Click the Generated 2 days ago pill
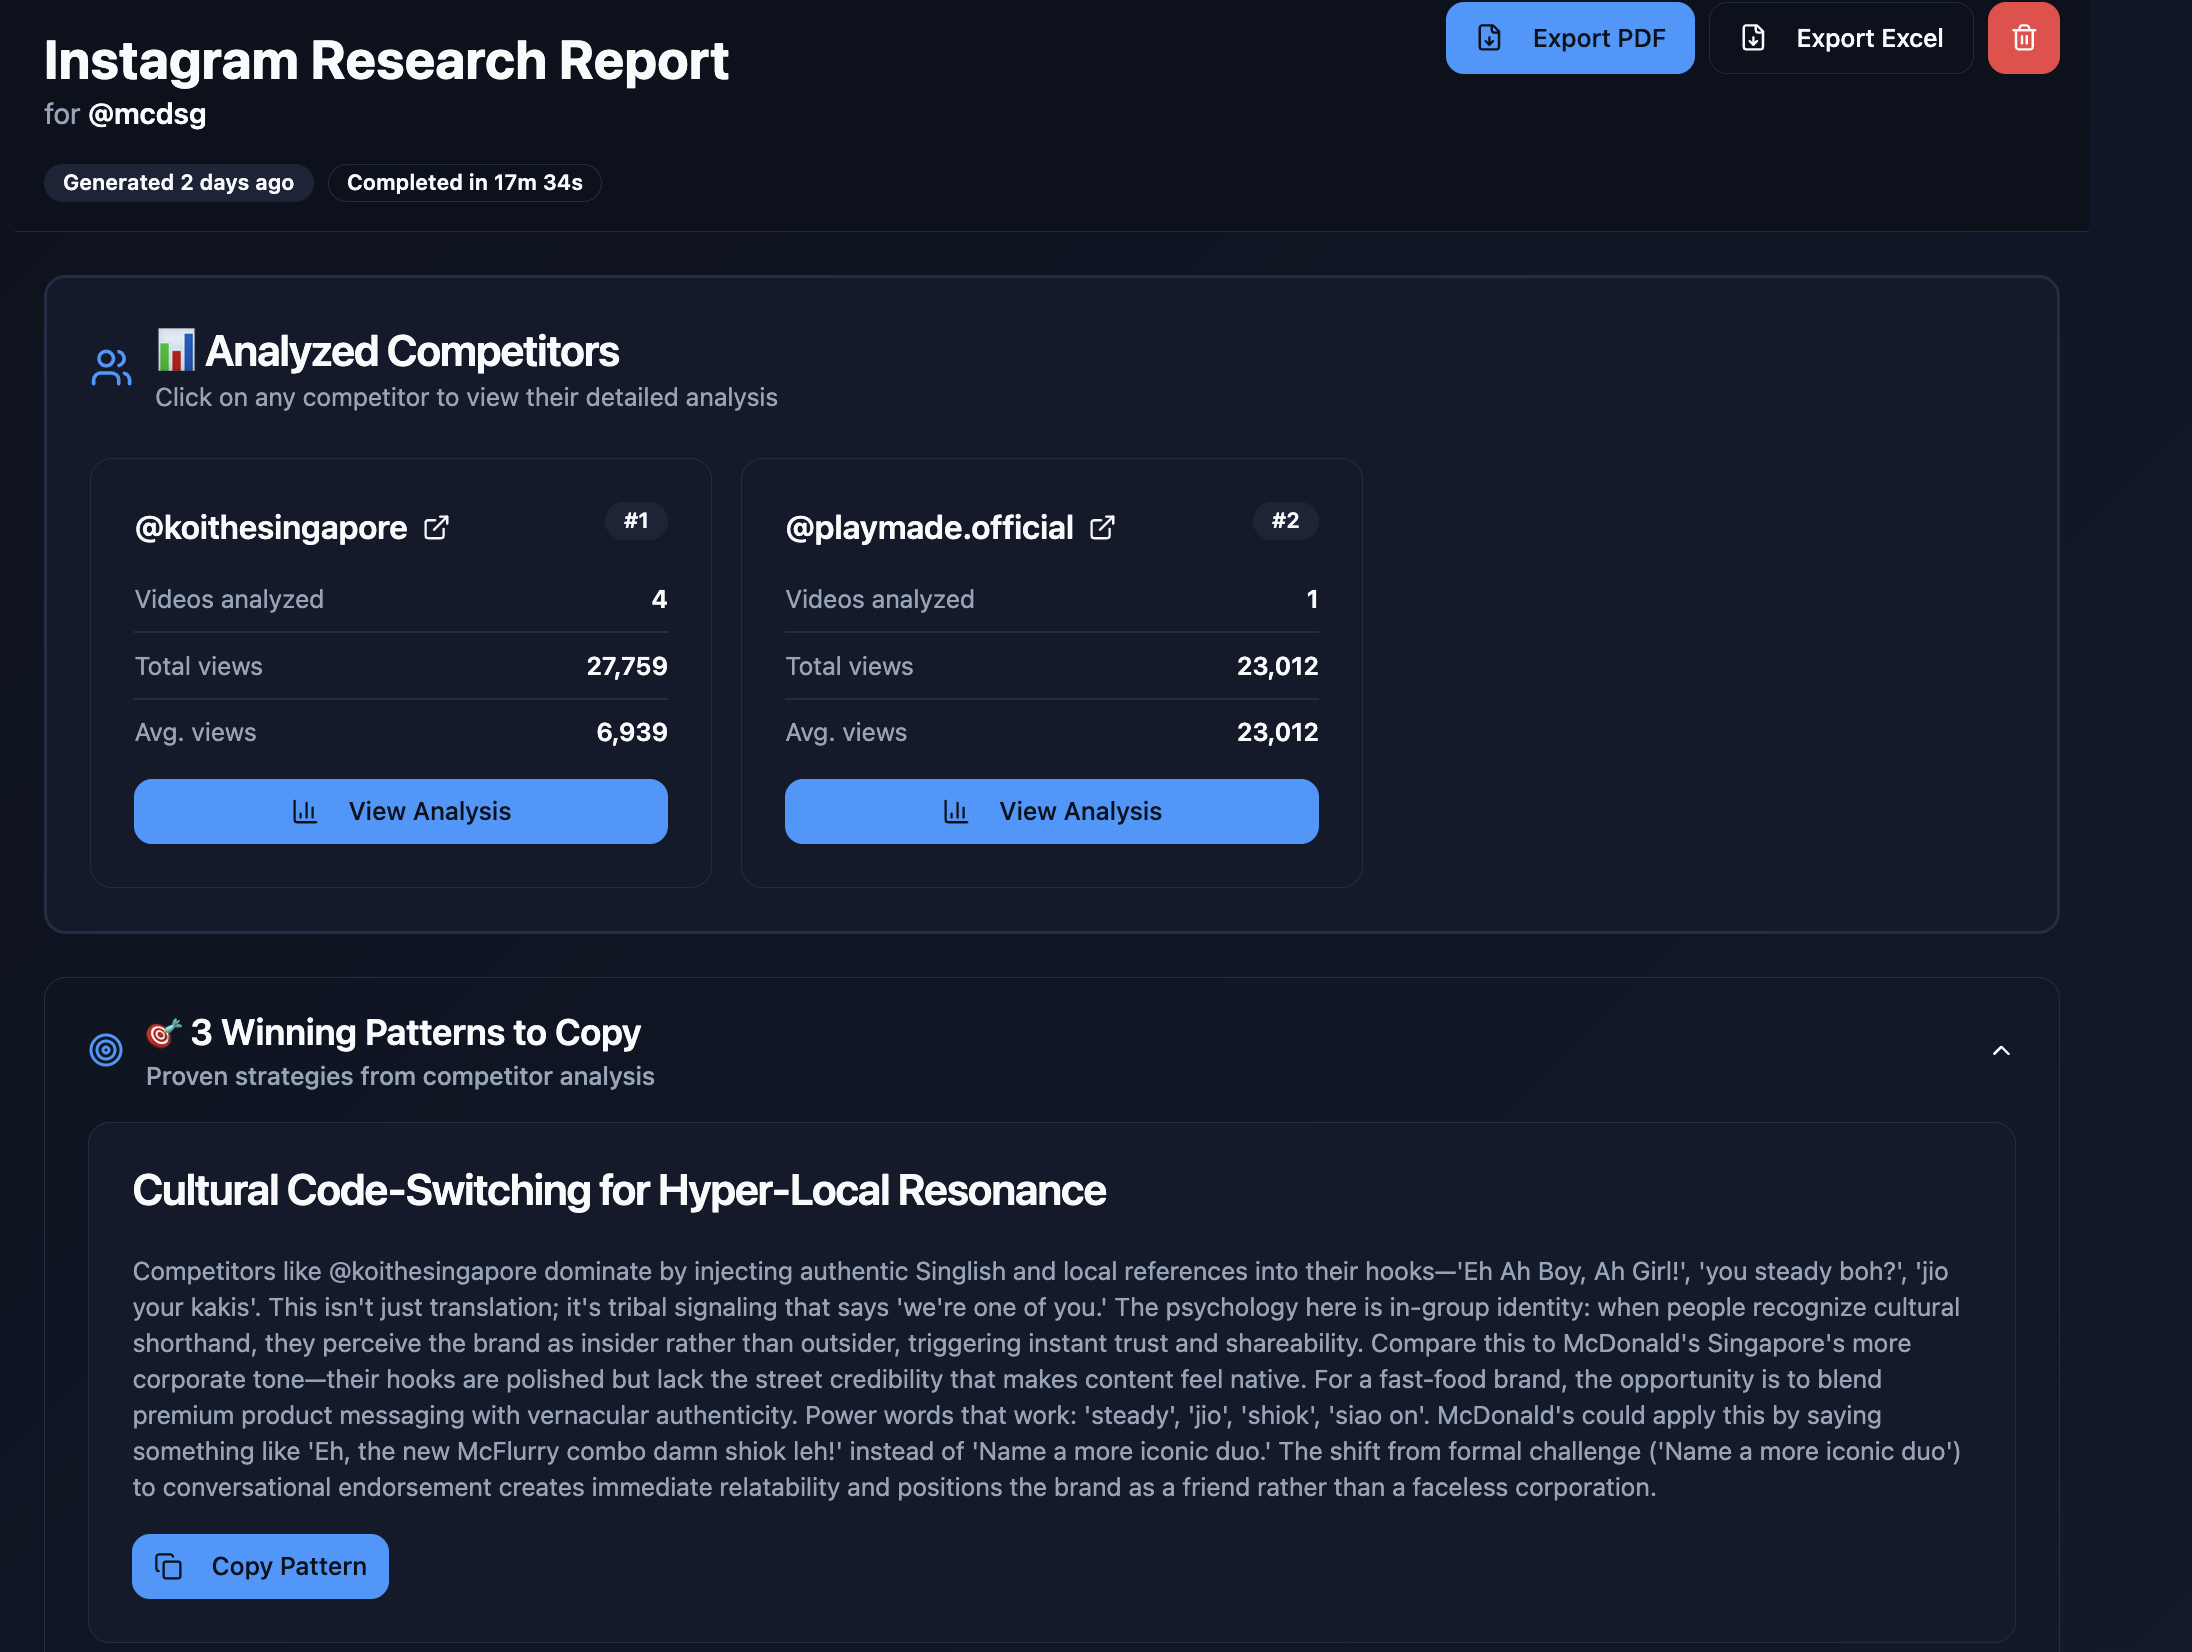Viewport: 2192px width, 1652px height. click(178, 182)
